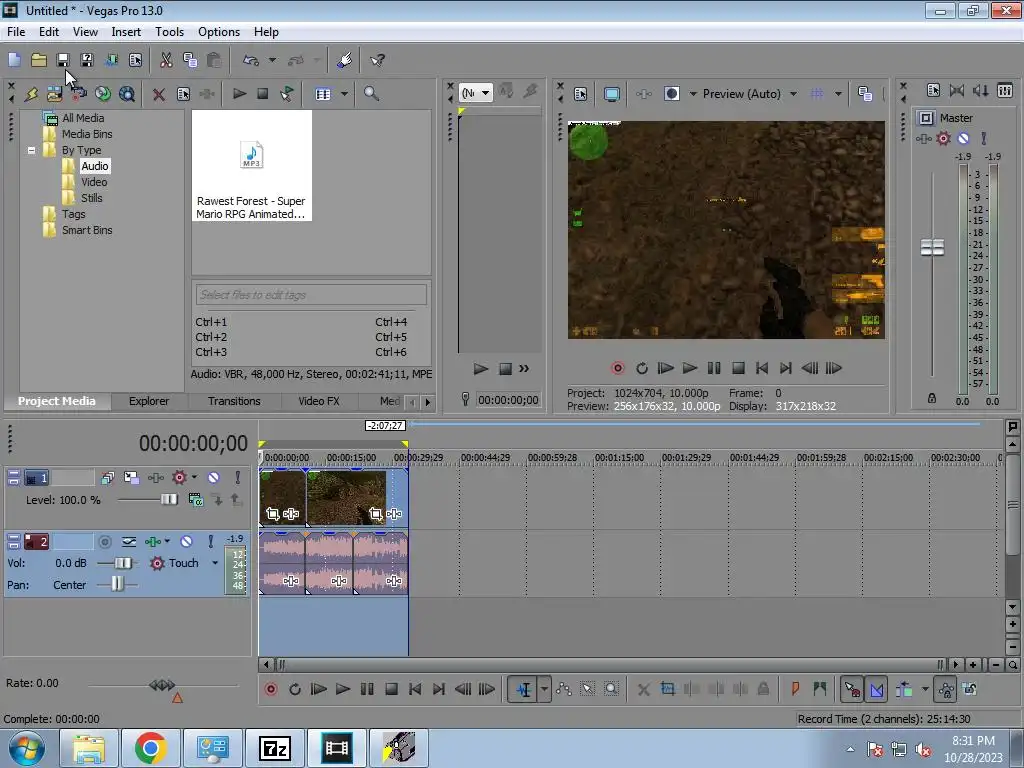This screenshot has width=1024, height=768.
Task: Mute audio track 2
Action: point(186,541)
